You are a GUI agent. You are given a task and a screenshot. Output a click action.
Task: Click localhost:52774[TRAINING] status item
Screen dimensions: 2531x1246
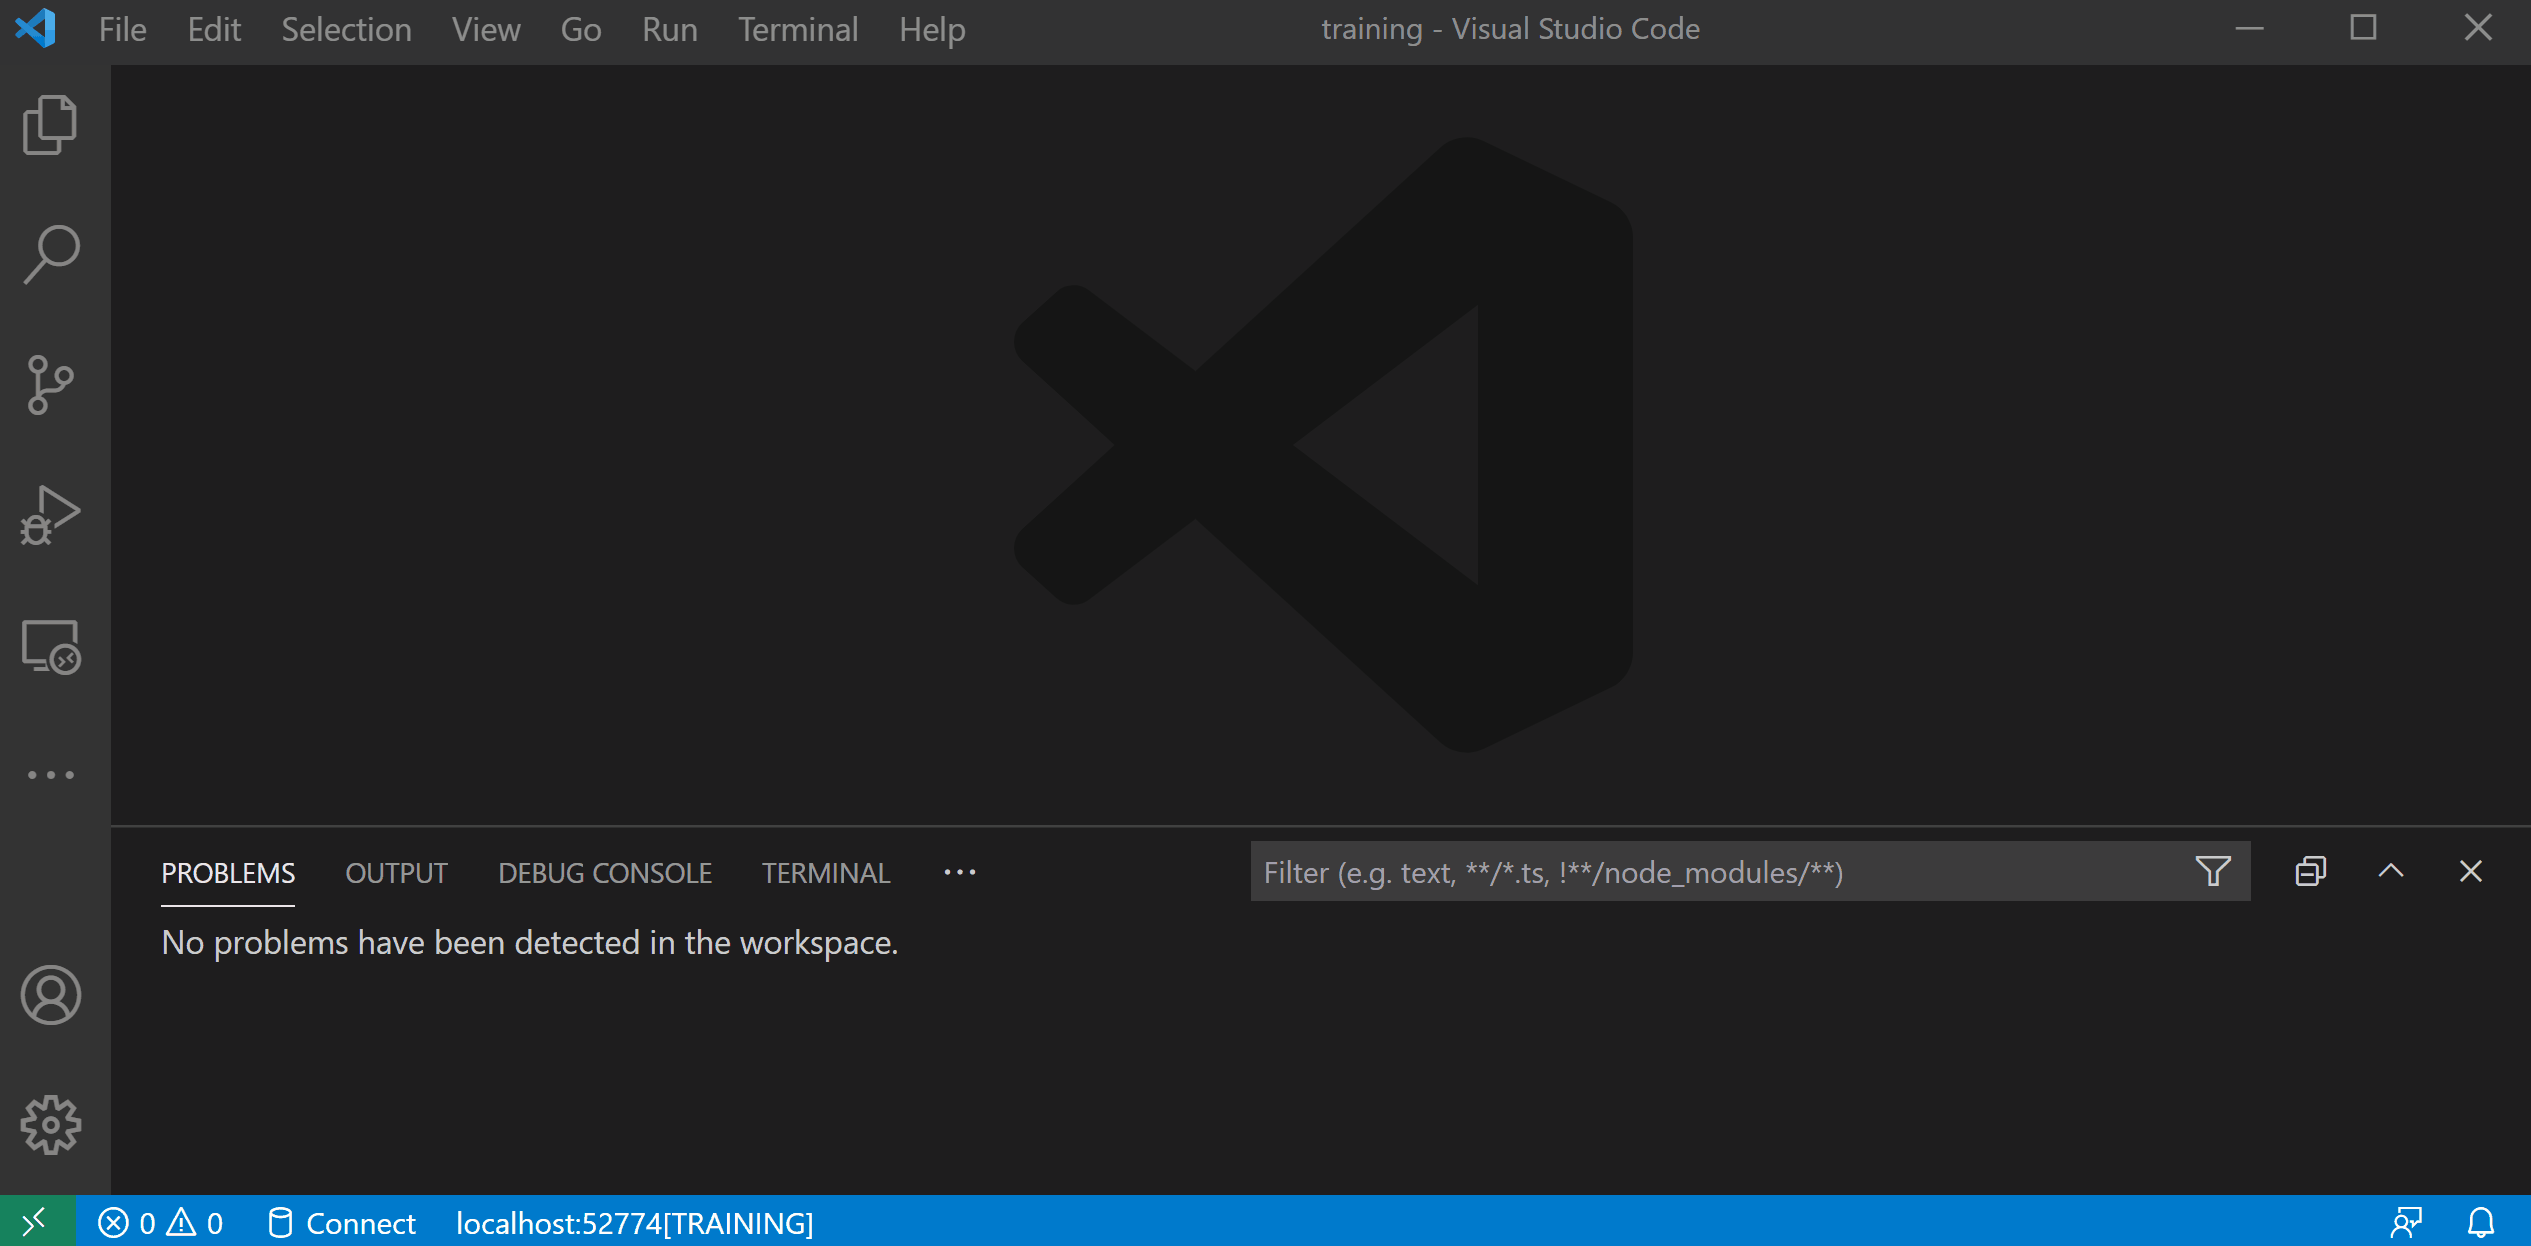[634, 1223]
